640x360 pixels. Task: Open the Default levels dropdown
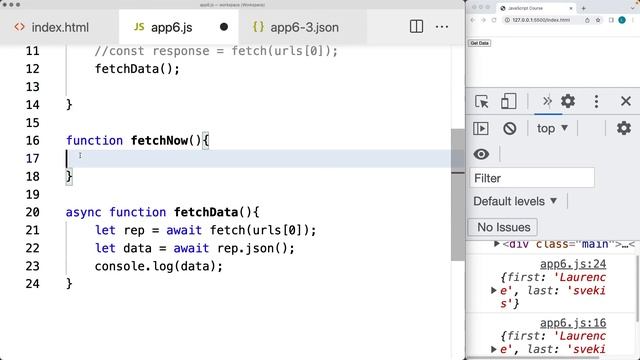pyautogui.click(x=515, y=201)
